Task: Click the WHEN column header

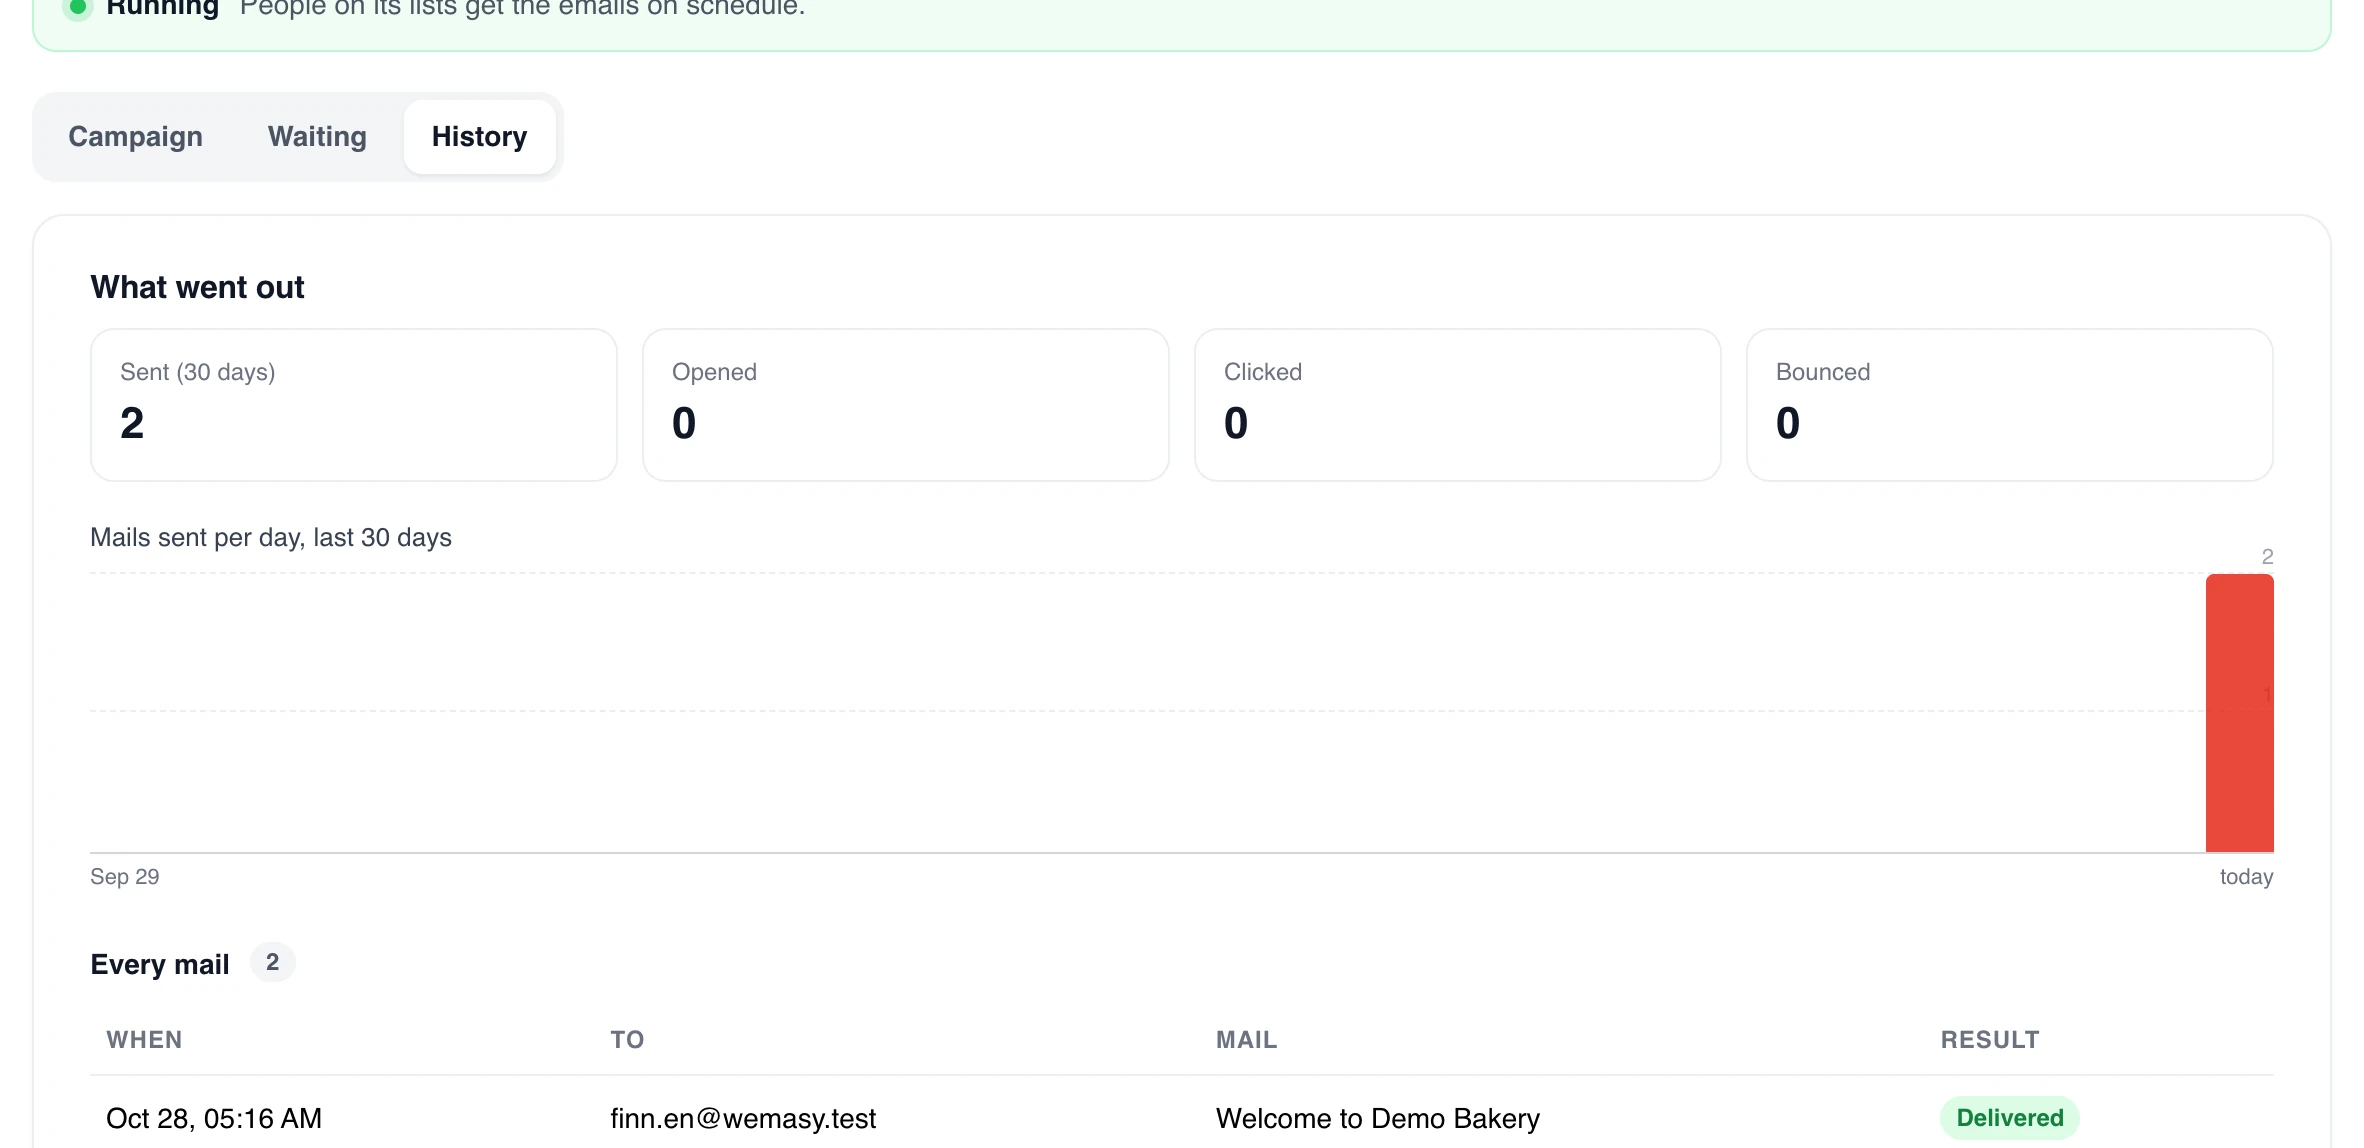Action: (x=145, y=1040)
